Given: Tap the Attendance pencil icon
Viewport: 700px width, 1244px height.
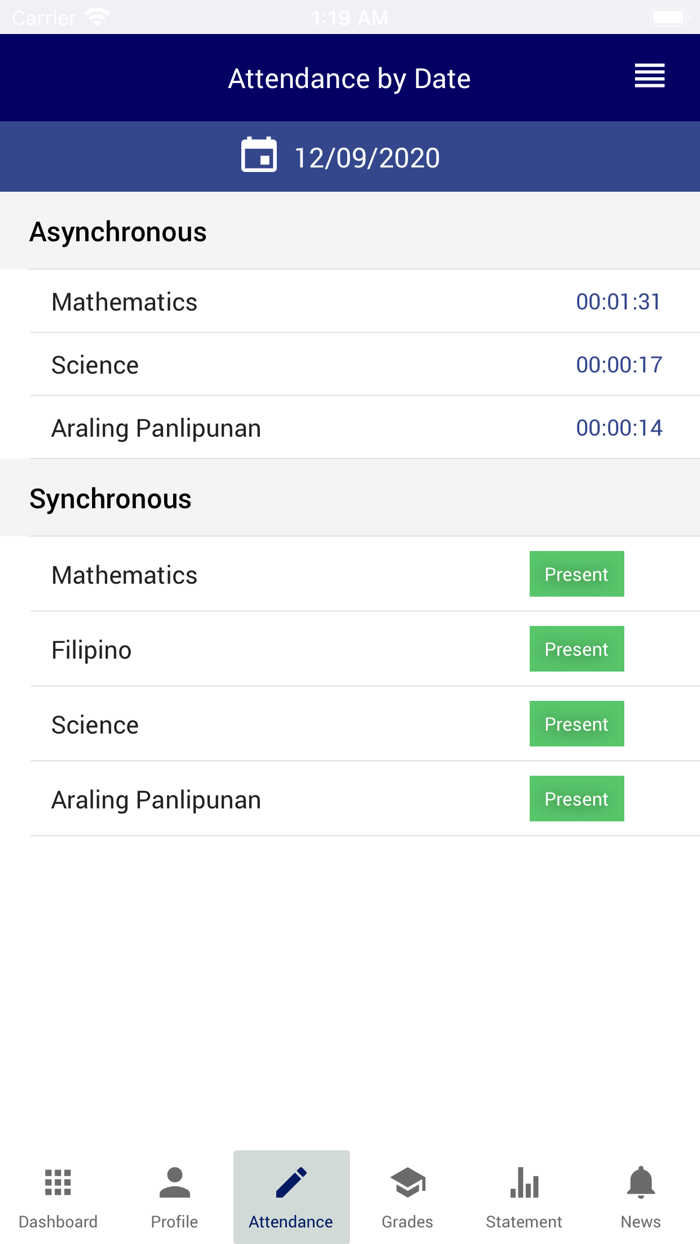Looking at the screenshot, I should (291, 1183).
